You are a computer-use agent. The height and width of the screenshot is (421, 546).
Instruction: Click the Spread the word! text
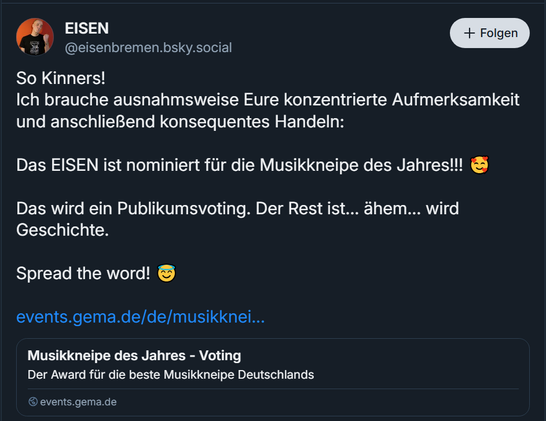[83, 273]
